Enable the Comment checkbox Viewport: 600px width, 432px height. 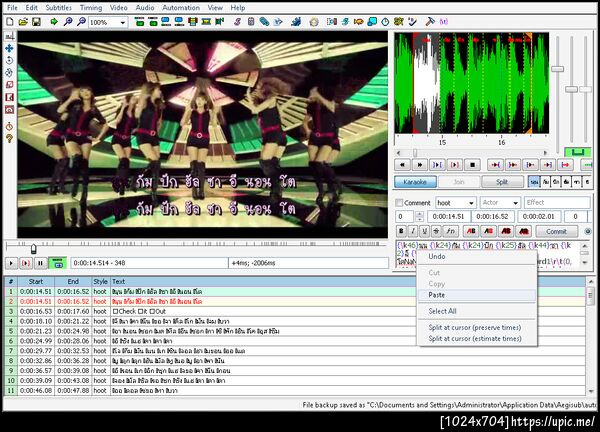[x=399, y=203]
